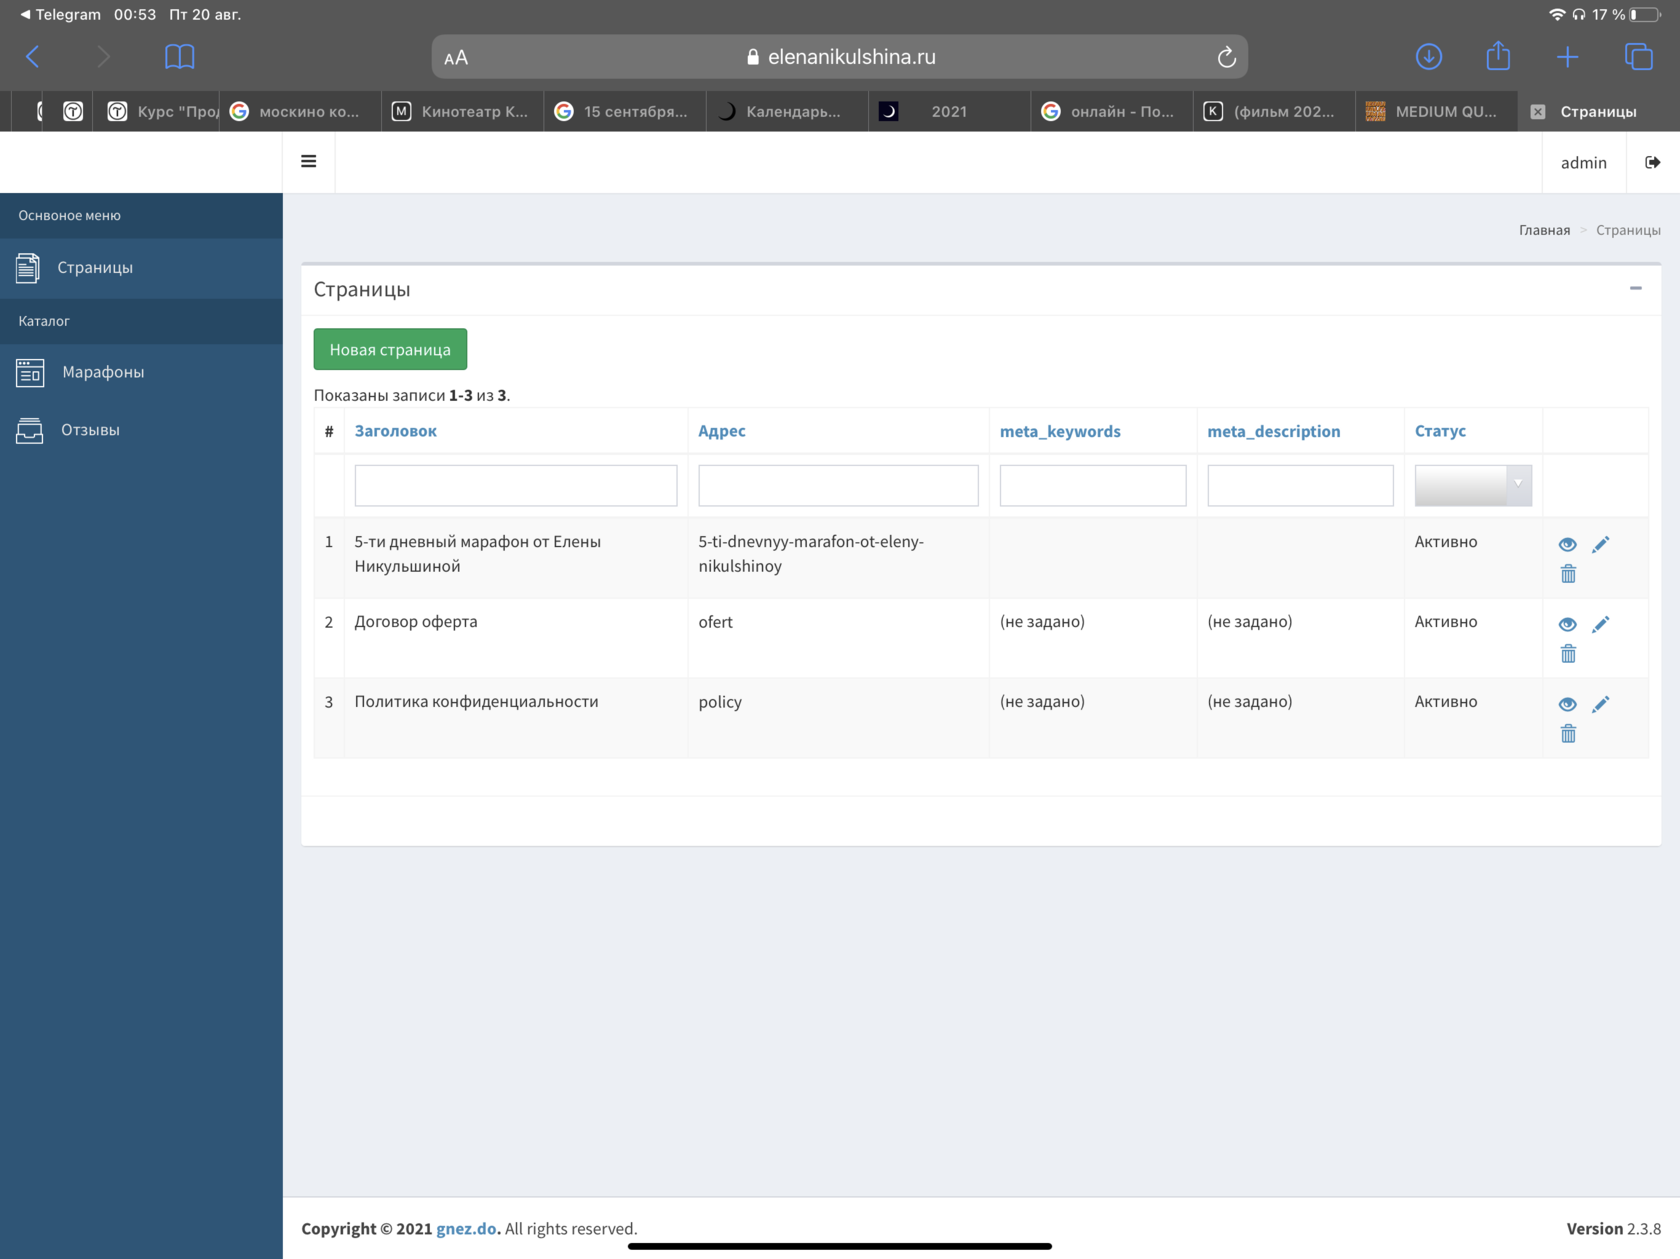Focus the Заголовок filter input
Screen dimensions: 1680x1259
tap(516, 485)
